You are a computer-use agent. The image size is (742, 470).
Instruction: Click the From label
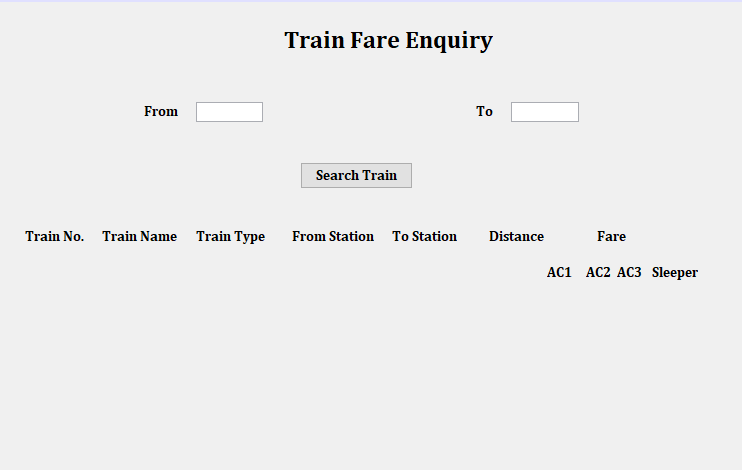(x=161, y=112)
